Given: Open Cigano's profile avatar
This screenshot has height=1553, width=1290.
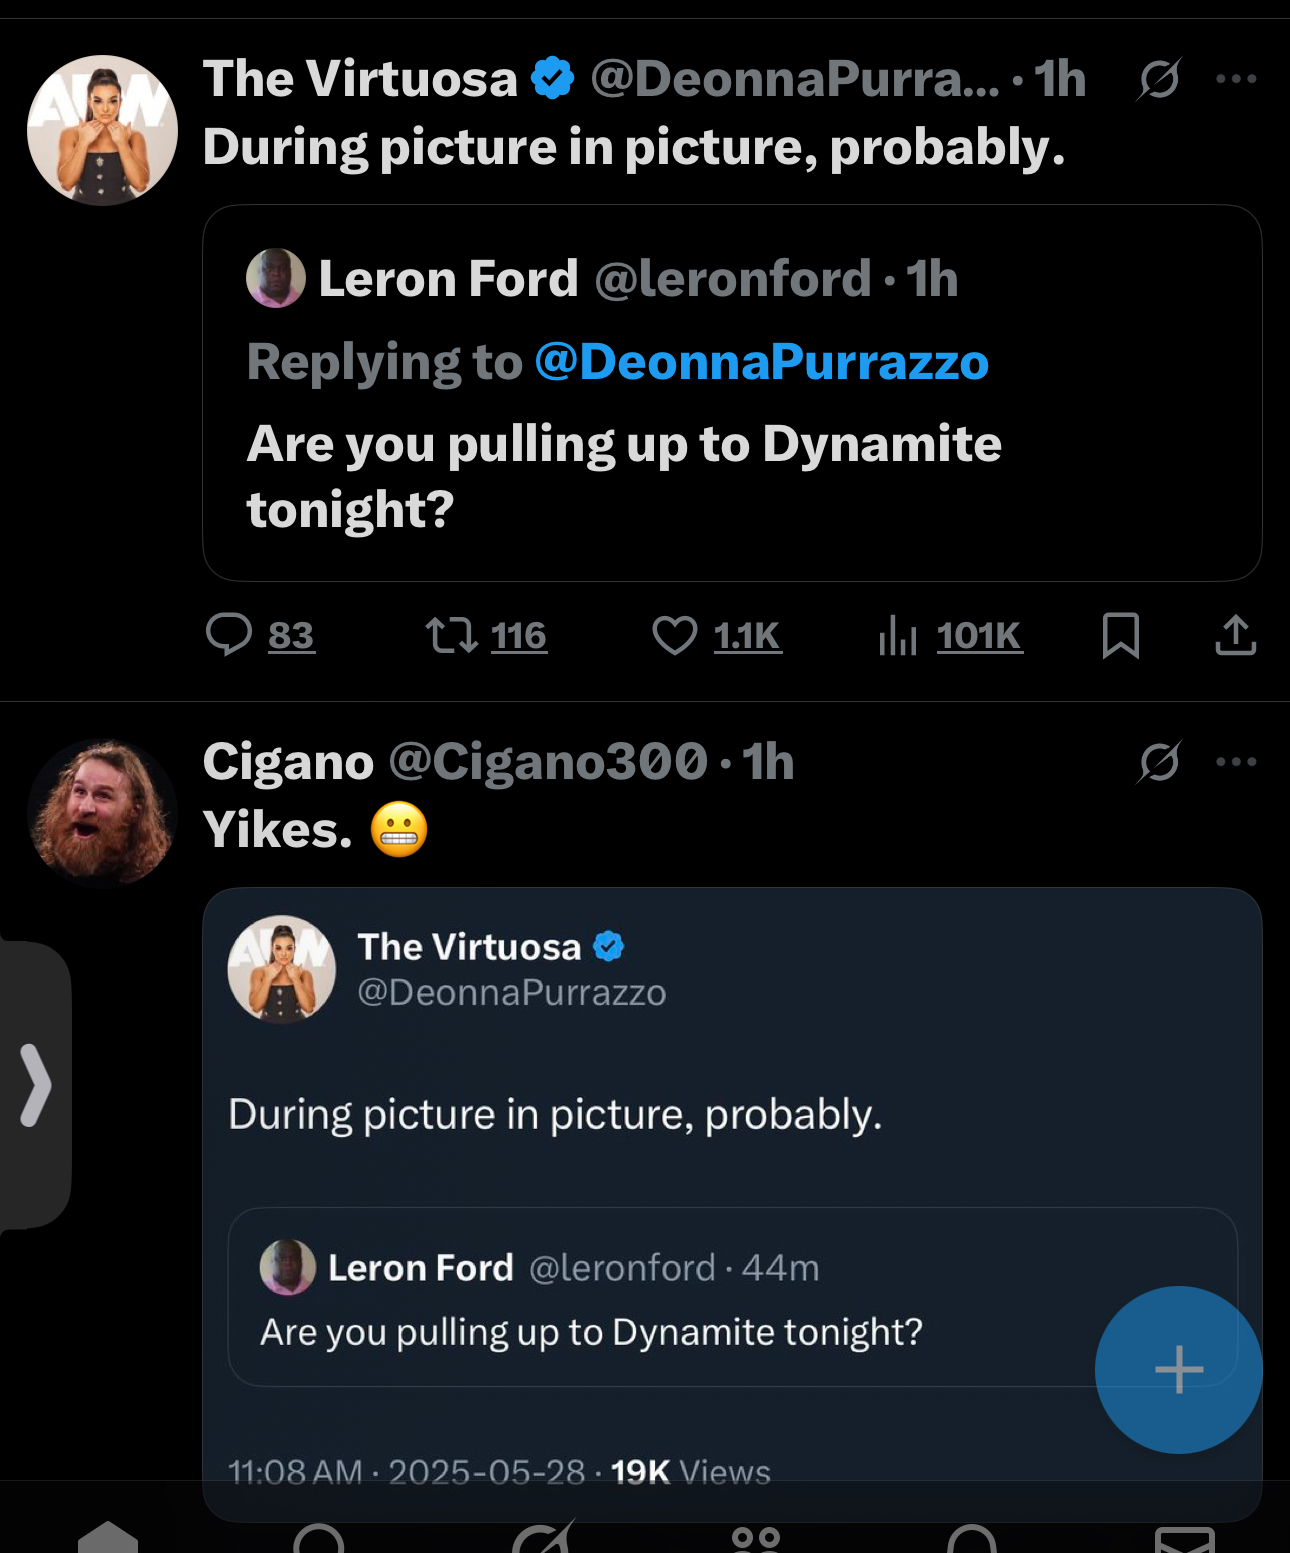Looking at the screenshot, I should coord(102,812).
